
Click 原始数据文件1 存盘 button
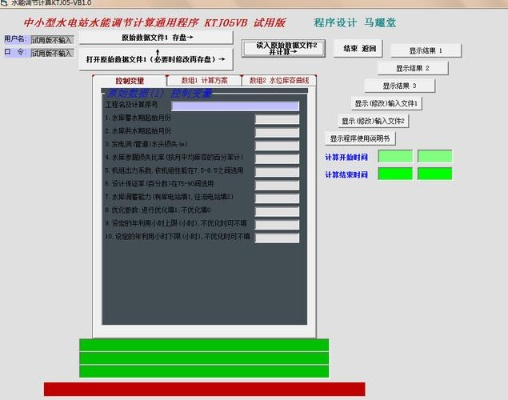tap(156, 38)
